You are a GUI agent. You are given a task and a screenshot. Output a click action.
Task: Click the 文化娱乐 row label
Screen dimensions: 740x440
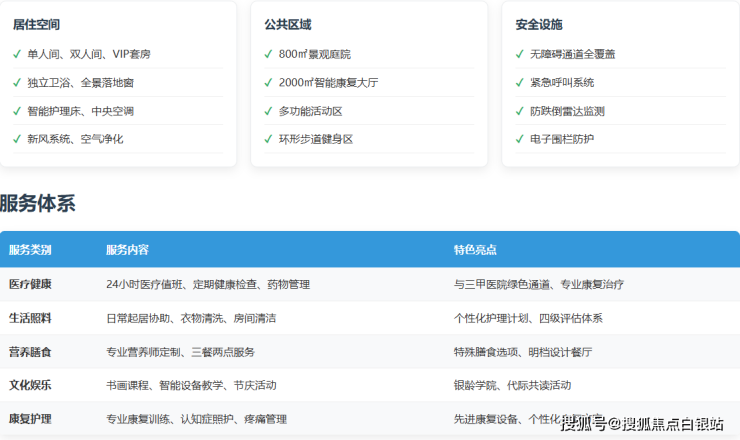coord(30,385)
